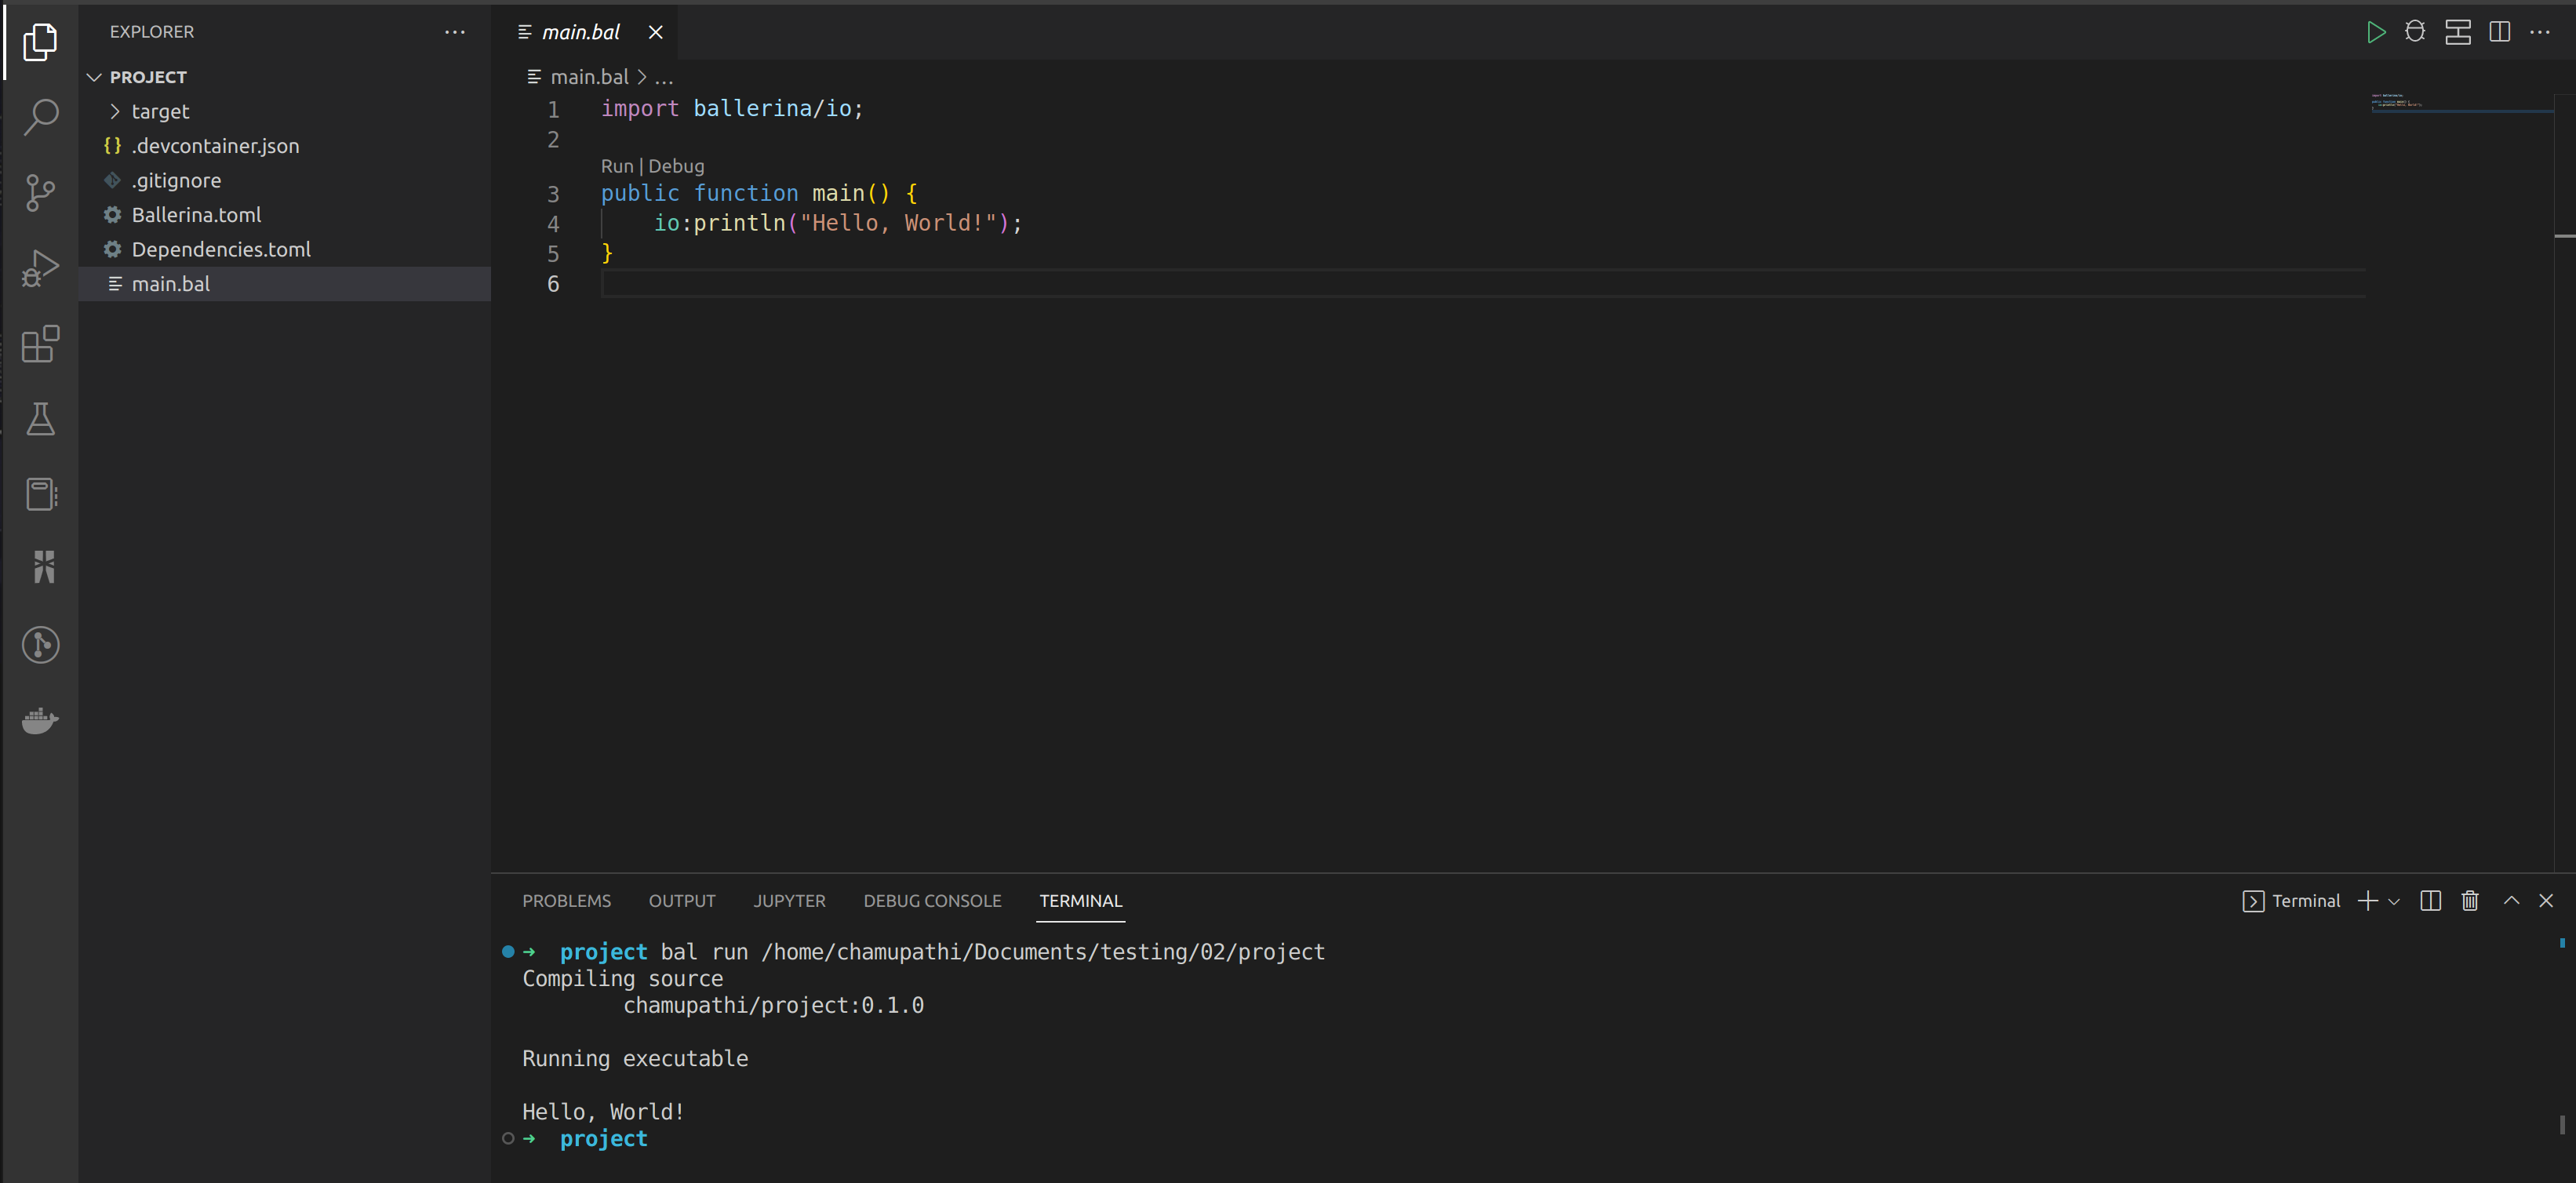
Task: Open the Testing flask icon
Action: pyautogui.click(x=40, y=419)
